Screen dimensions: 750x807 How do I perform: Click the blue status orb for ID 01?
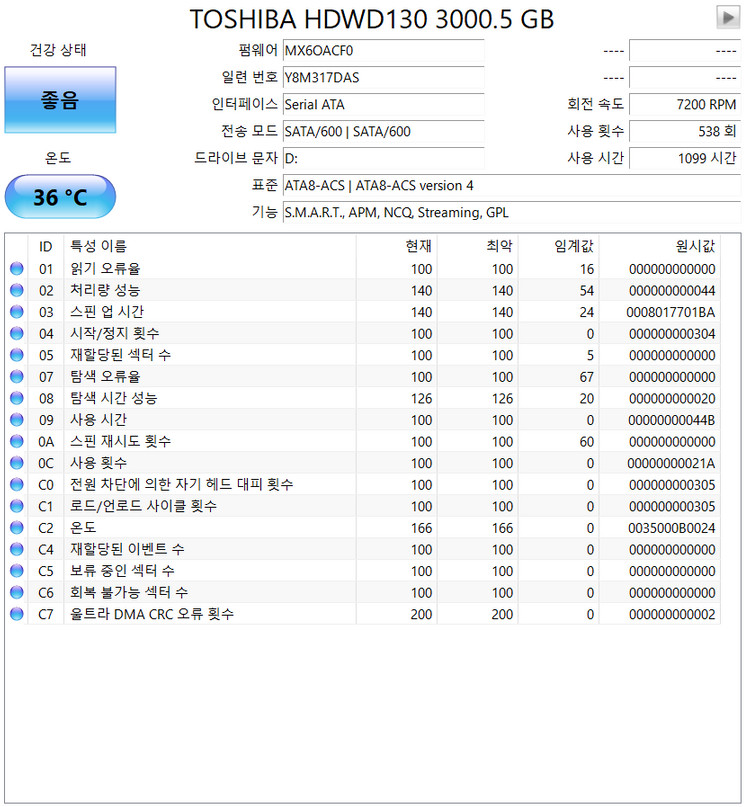(x=17, y=269)
